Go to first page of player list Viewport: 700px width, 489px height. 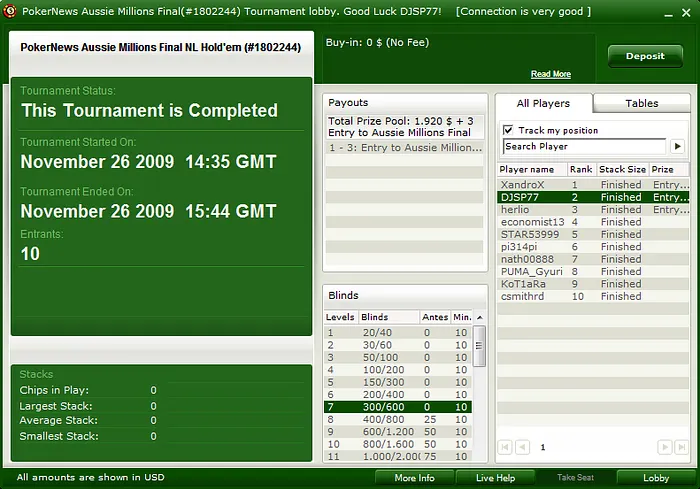pos(505,447)
